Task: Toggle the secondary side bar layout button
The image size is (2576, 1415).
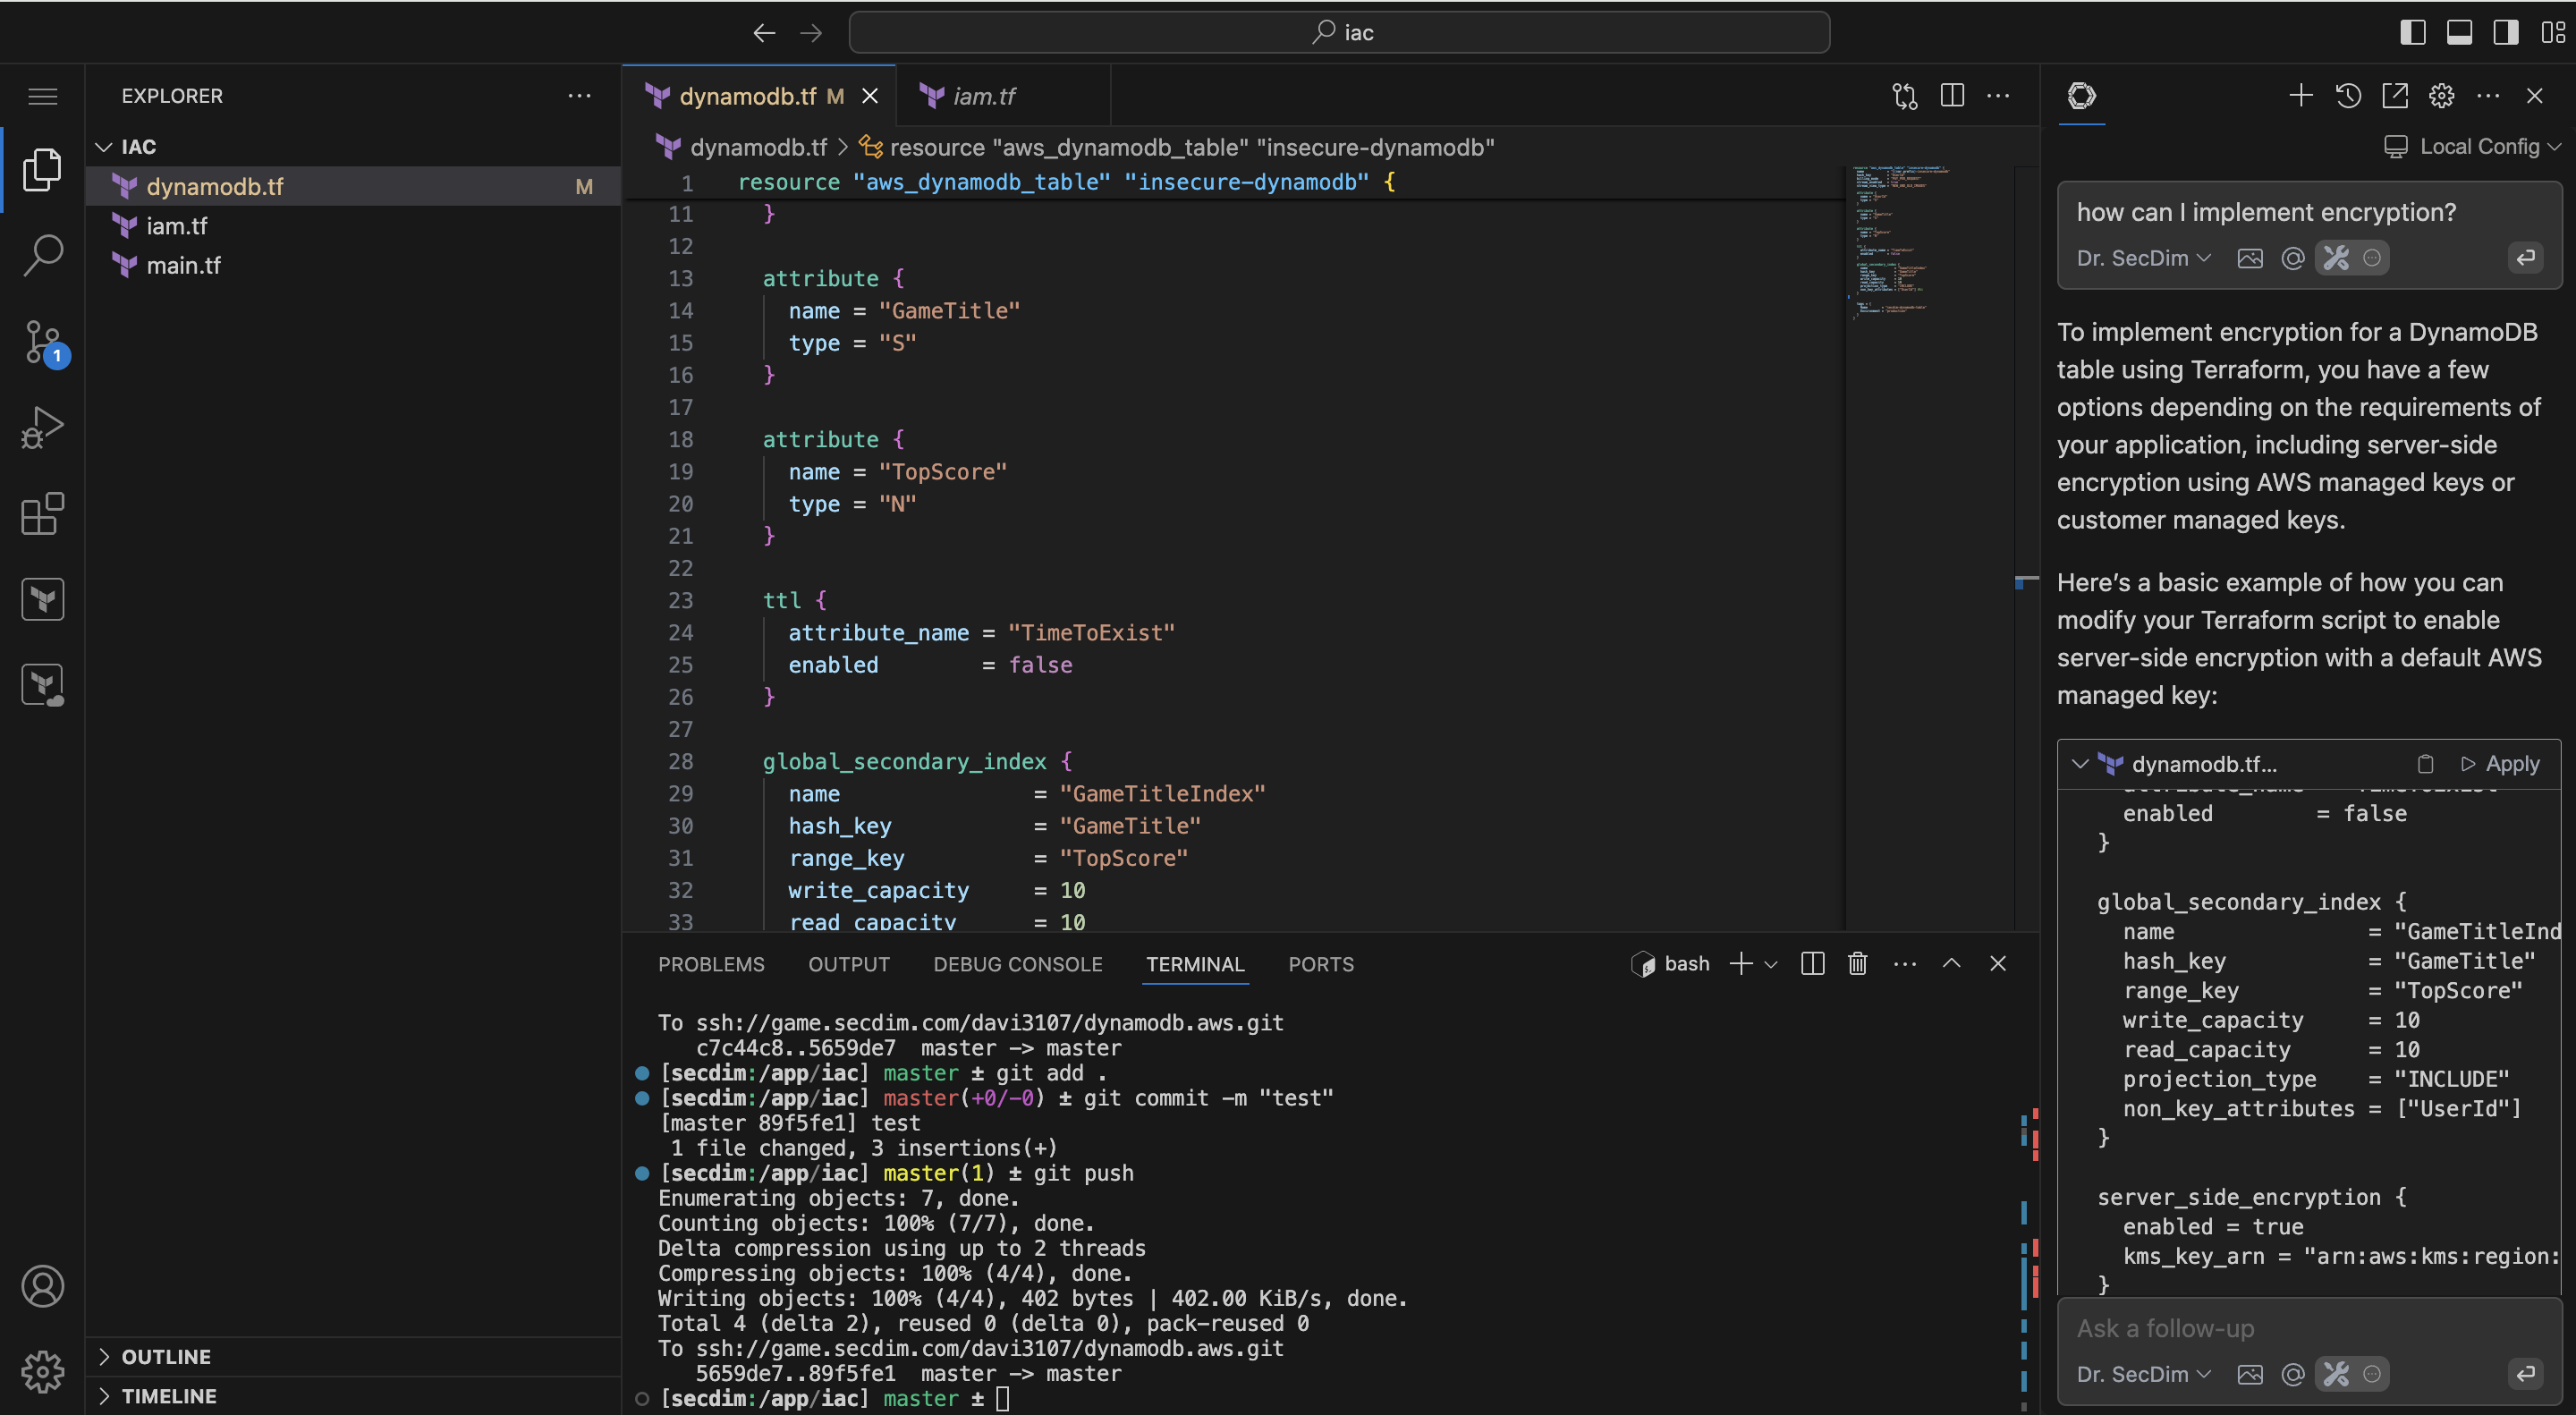Action: click(2505, 32)
